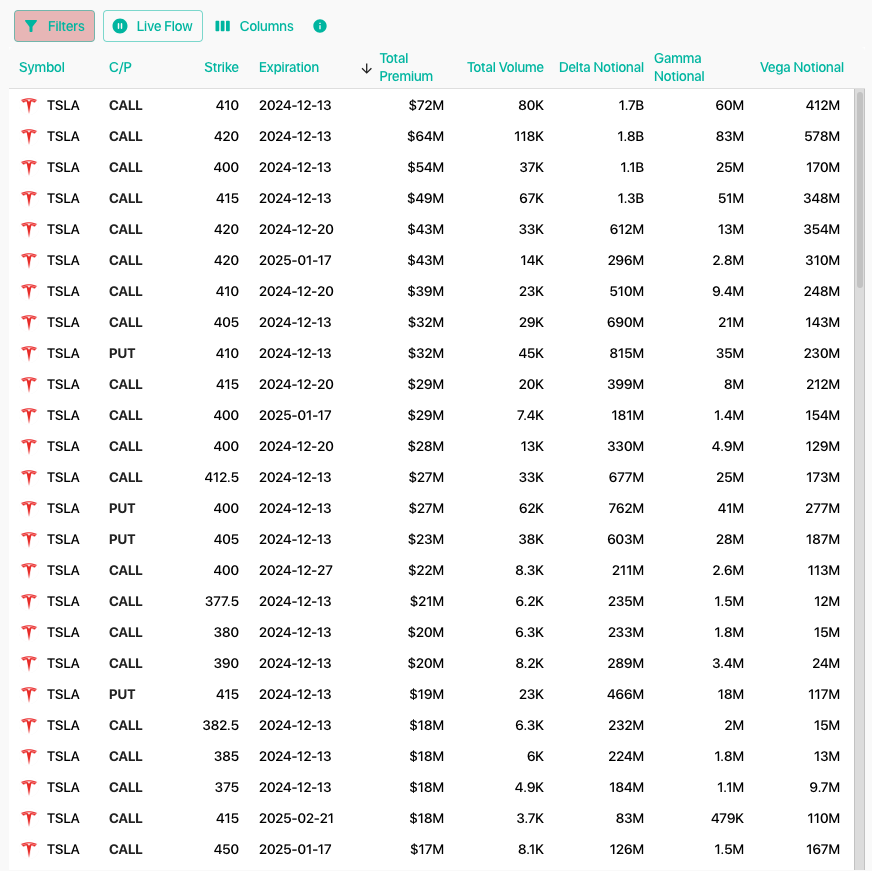Click Tesla logo in 415 2024-12-20 row

(x=29, y=384)
